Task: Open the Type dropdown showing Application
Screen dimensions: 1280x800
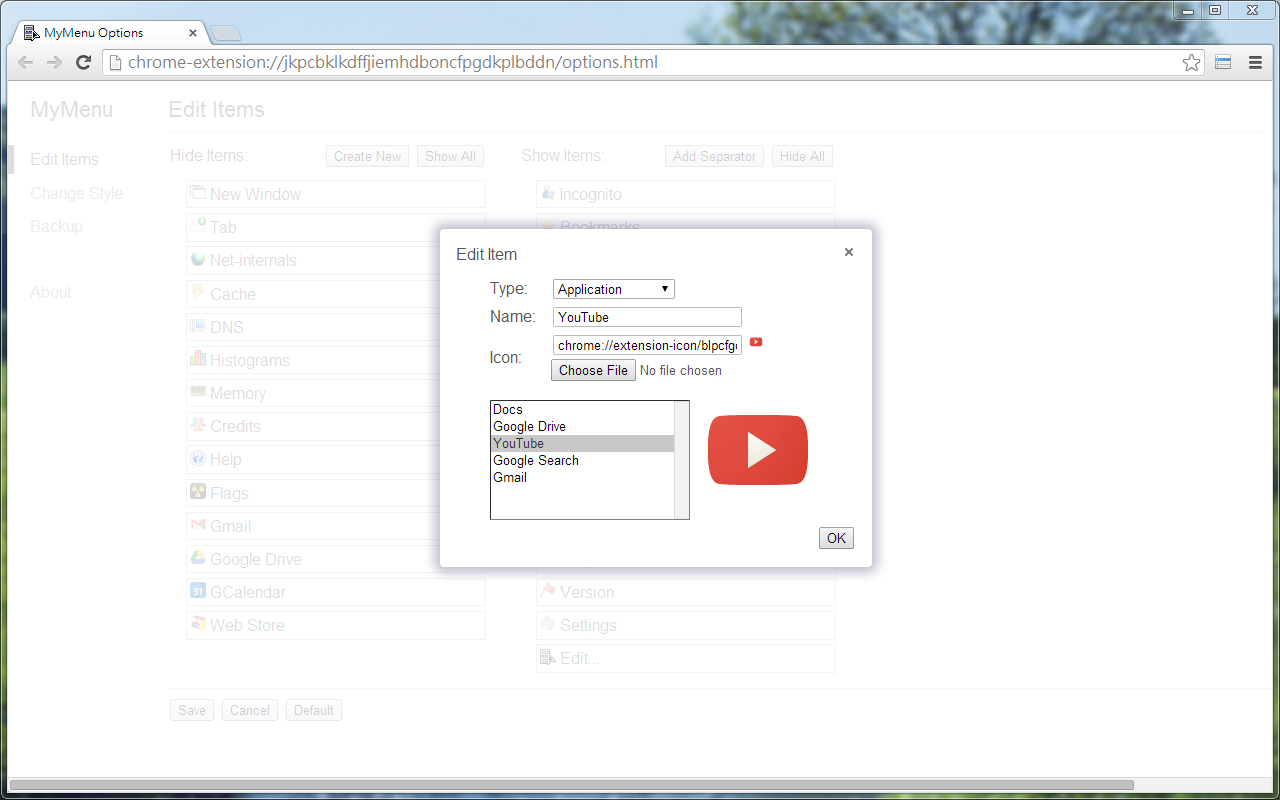Action: [x=614, y=289]
